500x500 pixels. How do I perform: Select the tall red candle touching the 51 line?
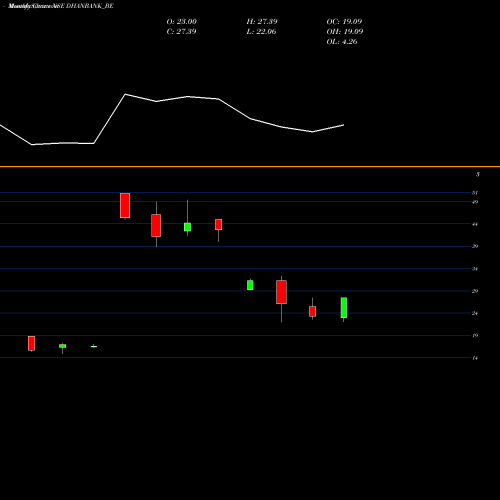tap(125, 206)
